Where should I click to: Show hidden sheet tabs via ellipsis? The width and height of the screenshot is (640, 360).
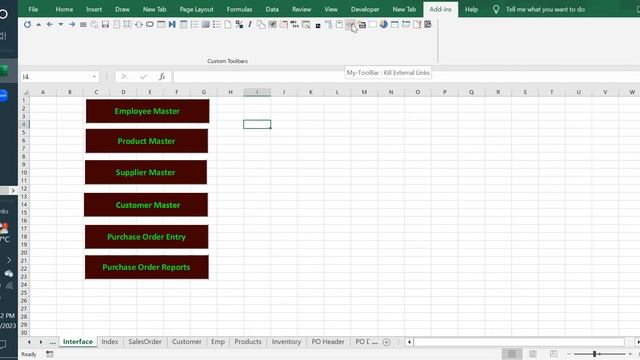tap(53, 342)
